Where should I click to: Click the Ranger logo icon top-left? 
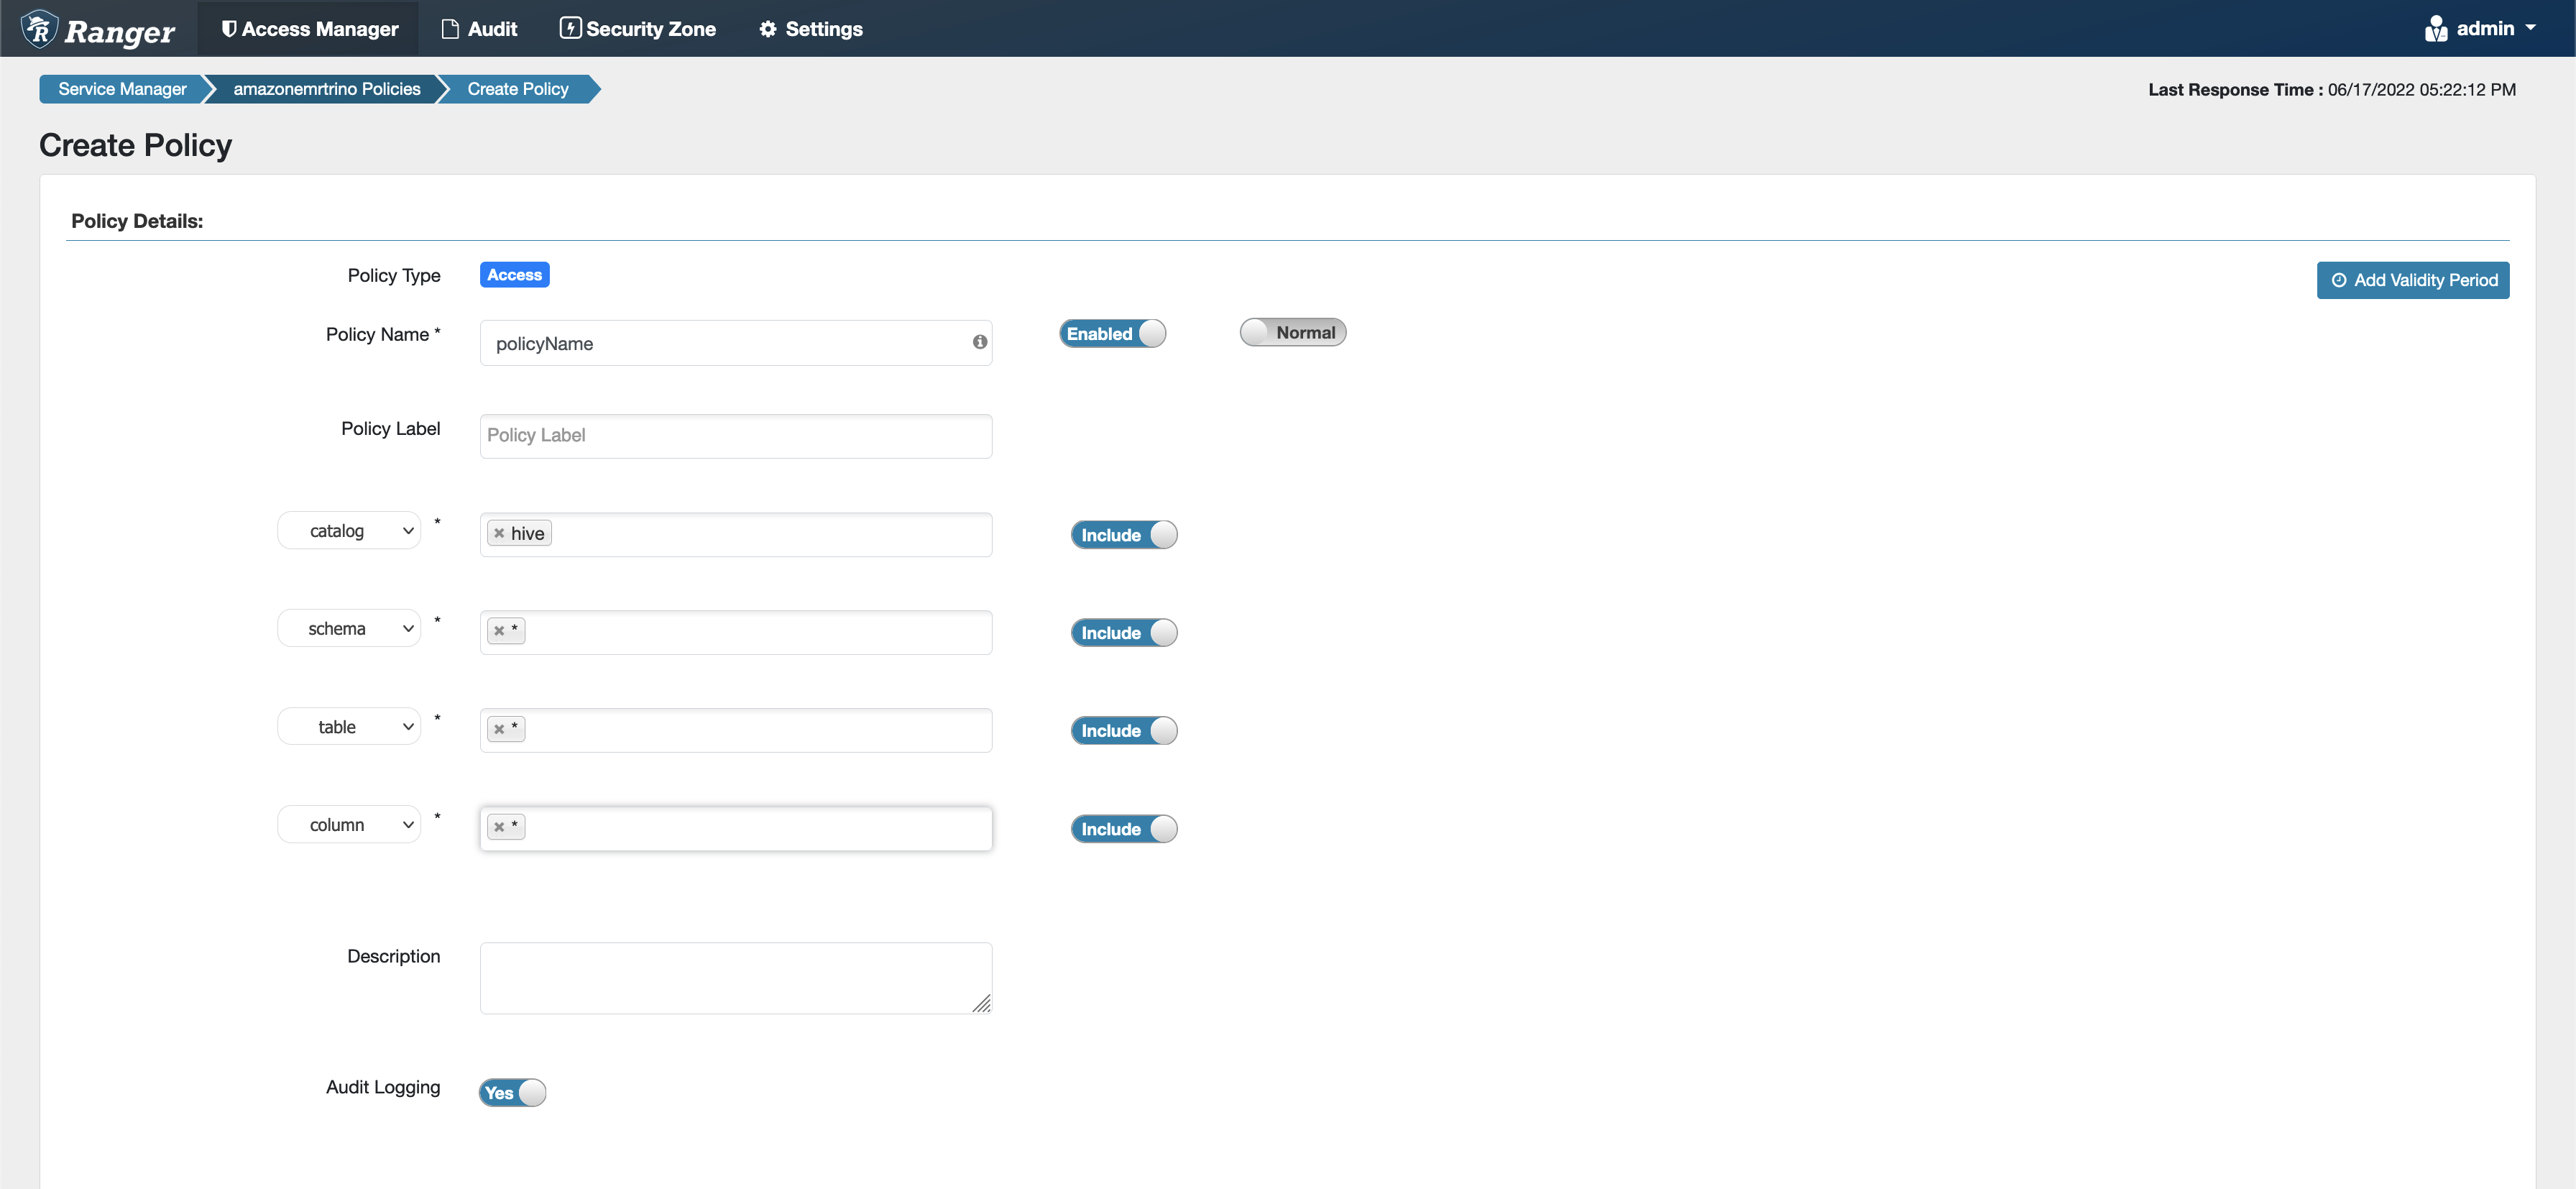(33, 28)
